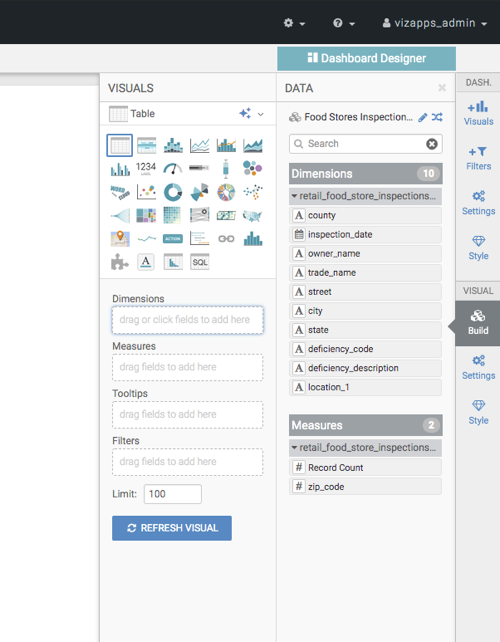The height and width of the screenshot is (642, 500).
Task: Open the Filters sidebar item
Action: click(x=478, y=158)
